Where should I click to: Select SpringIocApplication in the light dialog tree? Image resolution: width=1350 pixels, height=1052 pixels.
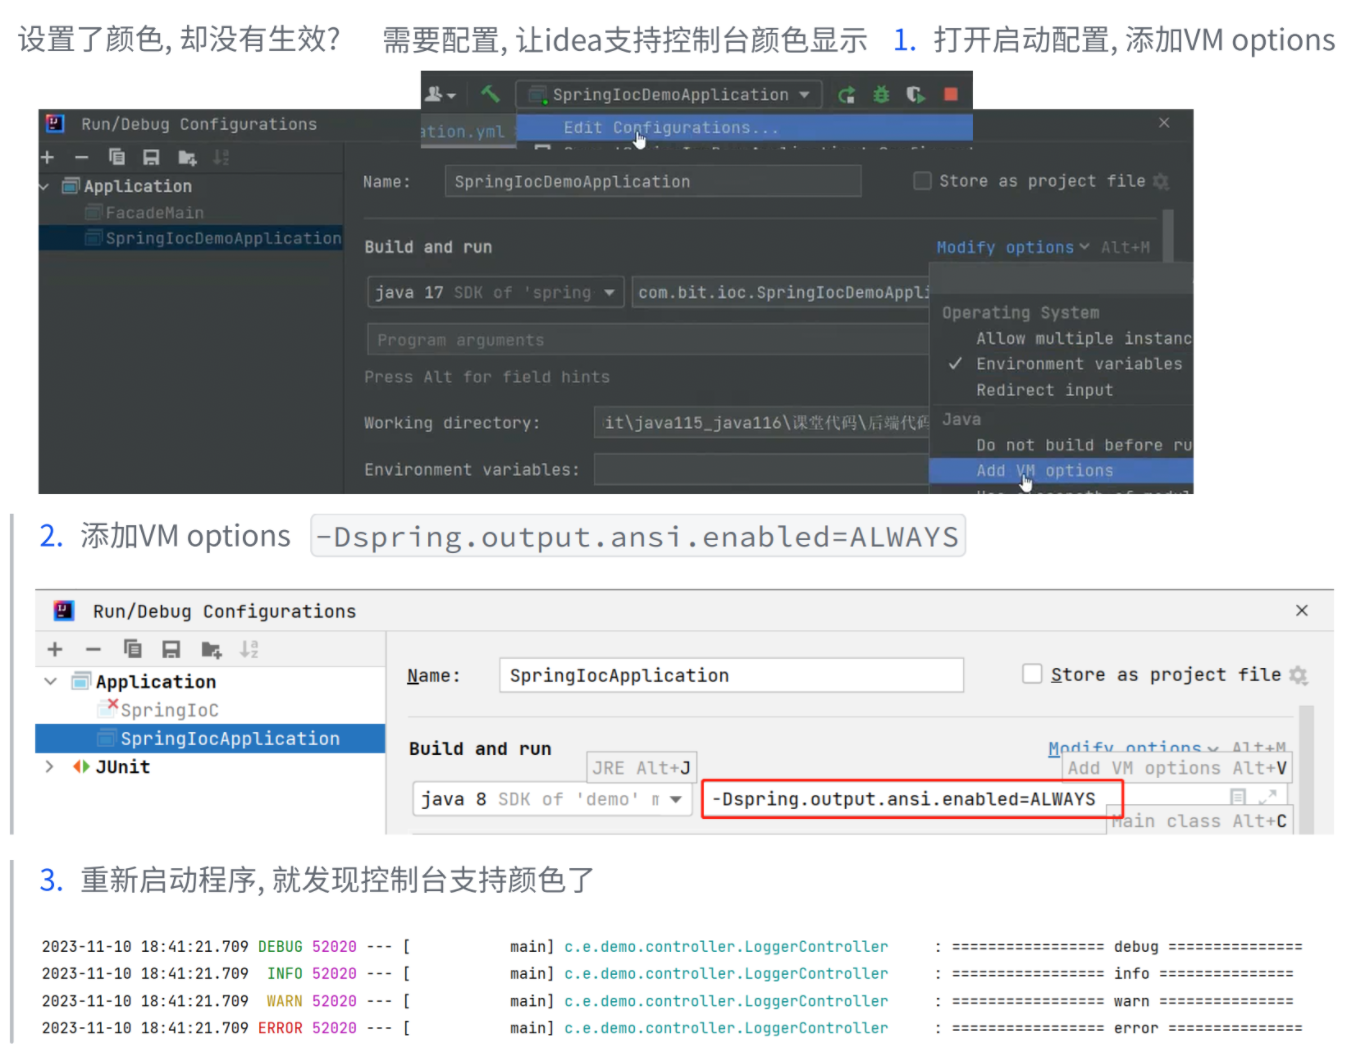click(210, 738)
